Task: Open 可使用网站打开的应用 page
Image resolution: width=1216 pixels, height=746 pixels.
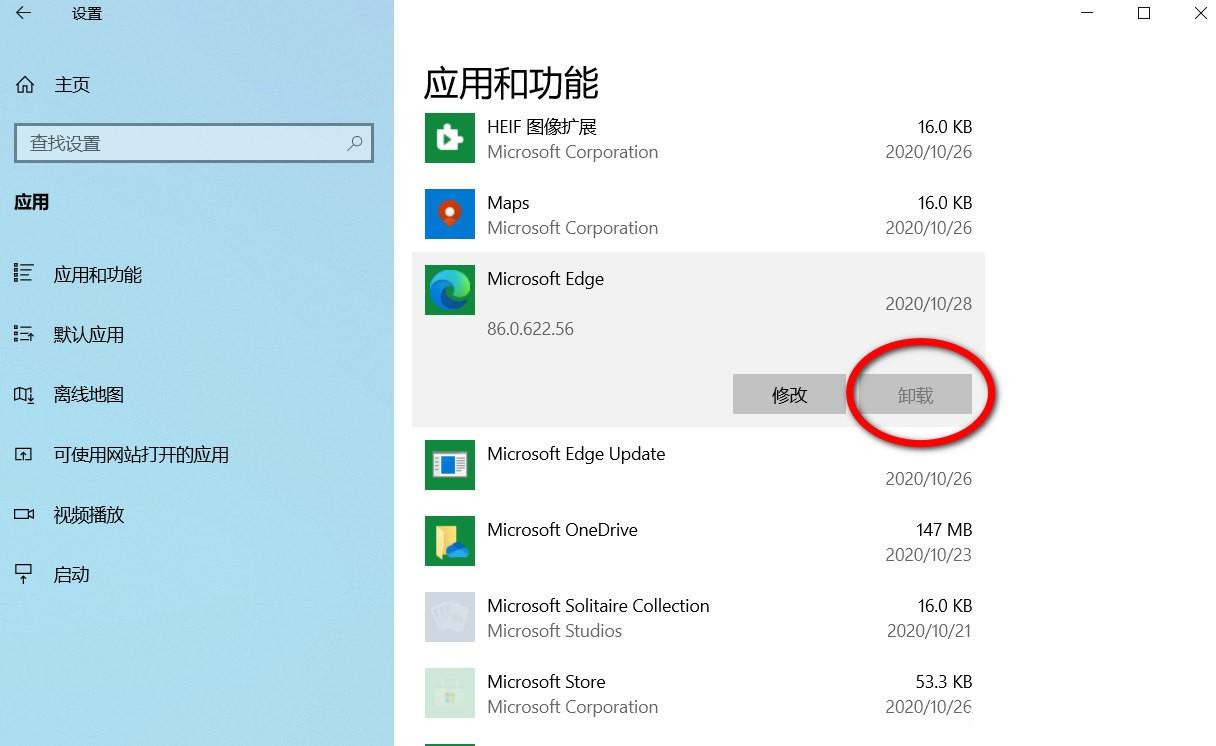Action: coord(142,454)
